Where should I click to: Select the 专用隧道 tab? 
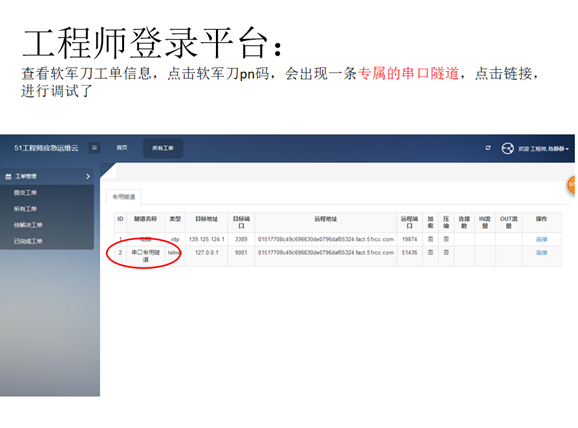(x=124, y=197)
